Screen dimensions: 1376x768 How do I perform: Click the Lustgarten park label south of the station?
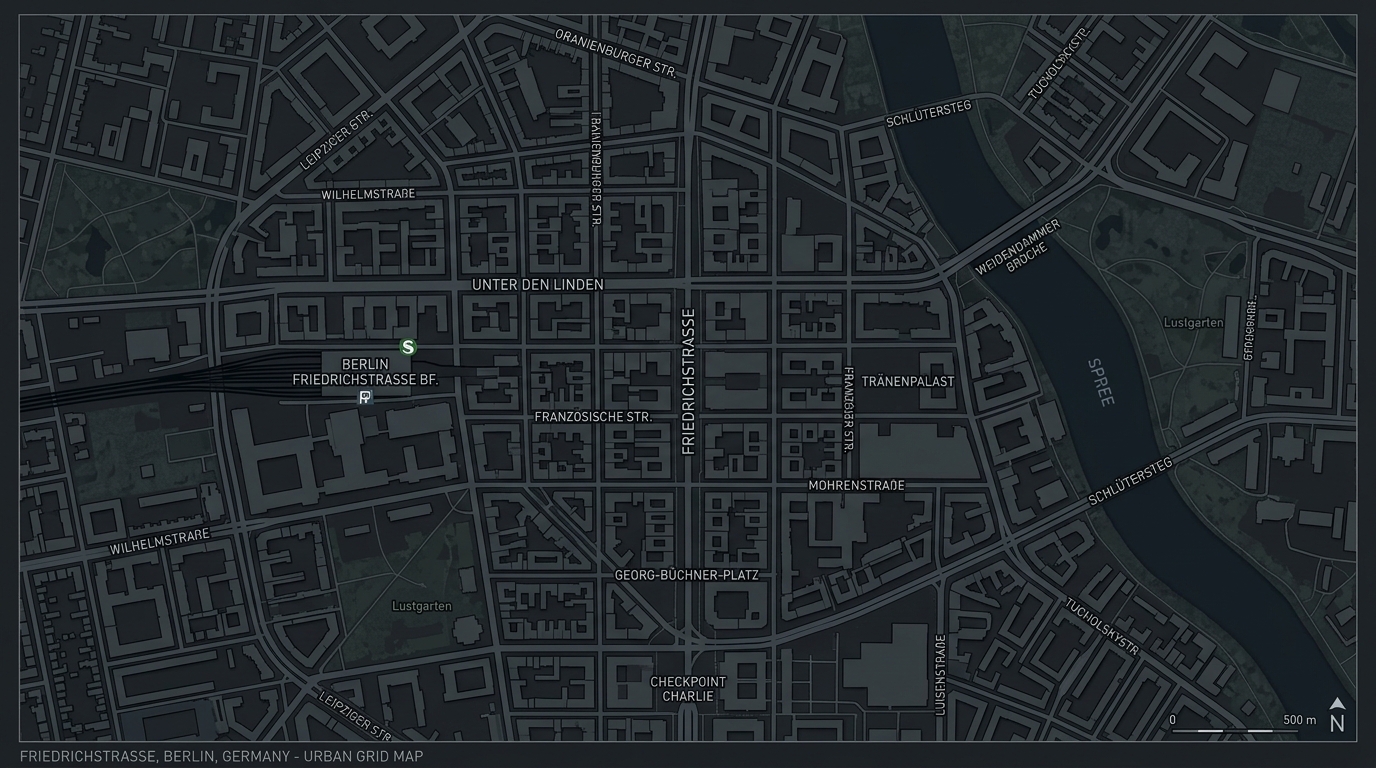tap(421, 606)
